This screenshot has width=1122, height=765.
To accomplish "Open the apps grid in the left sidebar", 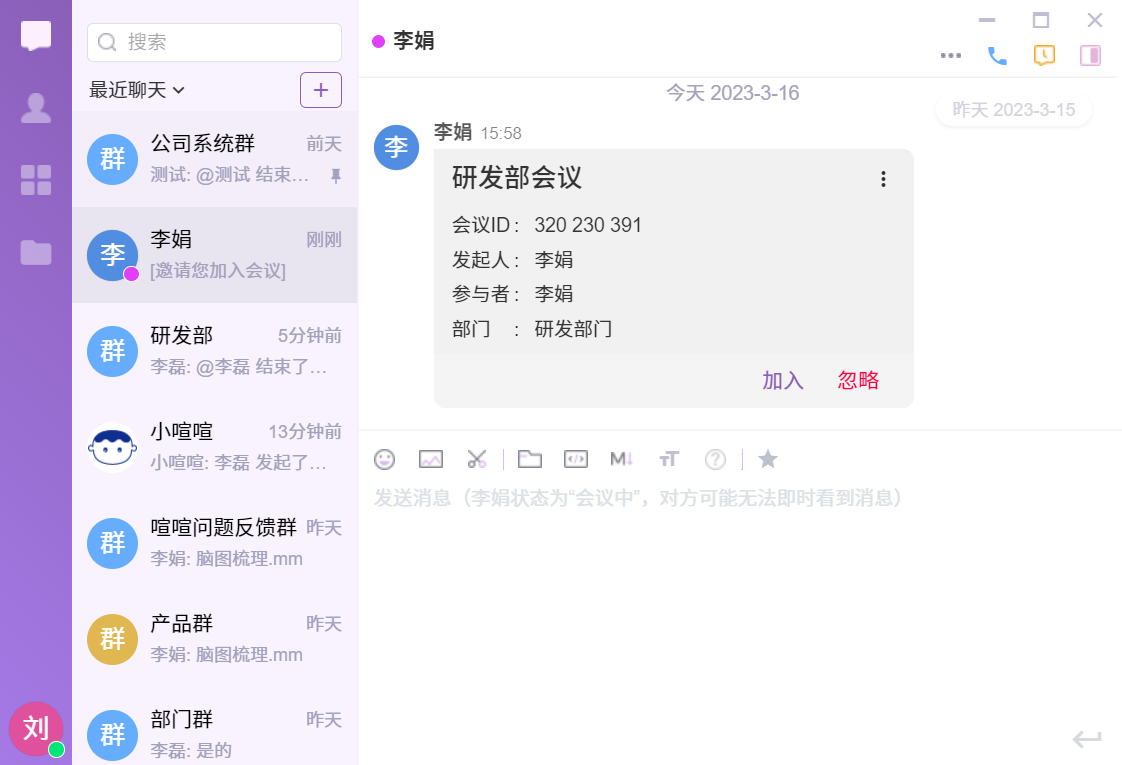I will tap(36, 180).
